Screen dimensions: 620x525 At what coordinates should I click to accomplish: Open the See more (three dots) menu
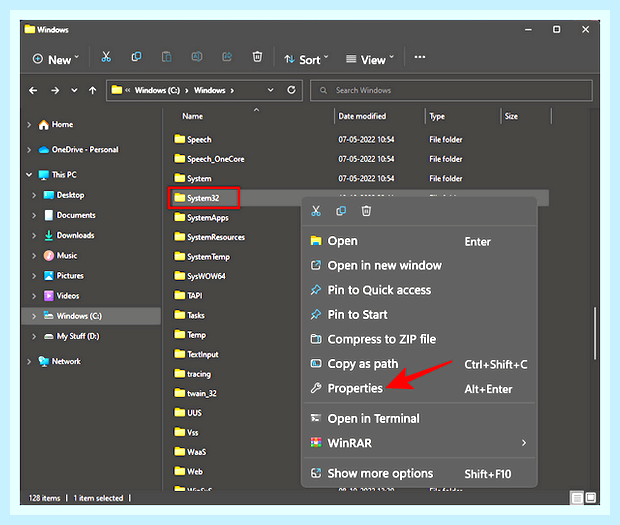[x=420, y=57]
